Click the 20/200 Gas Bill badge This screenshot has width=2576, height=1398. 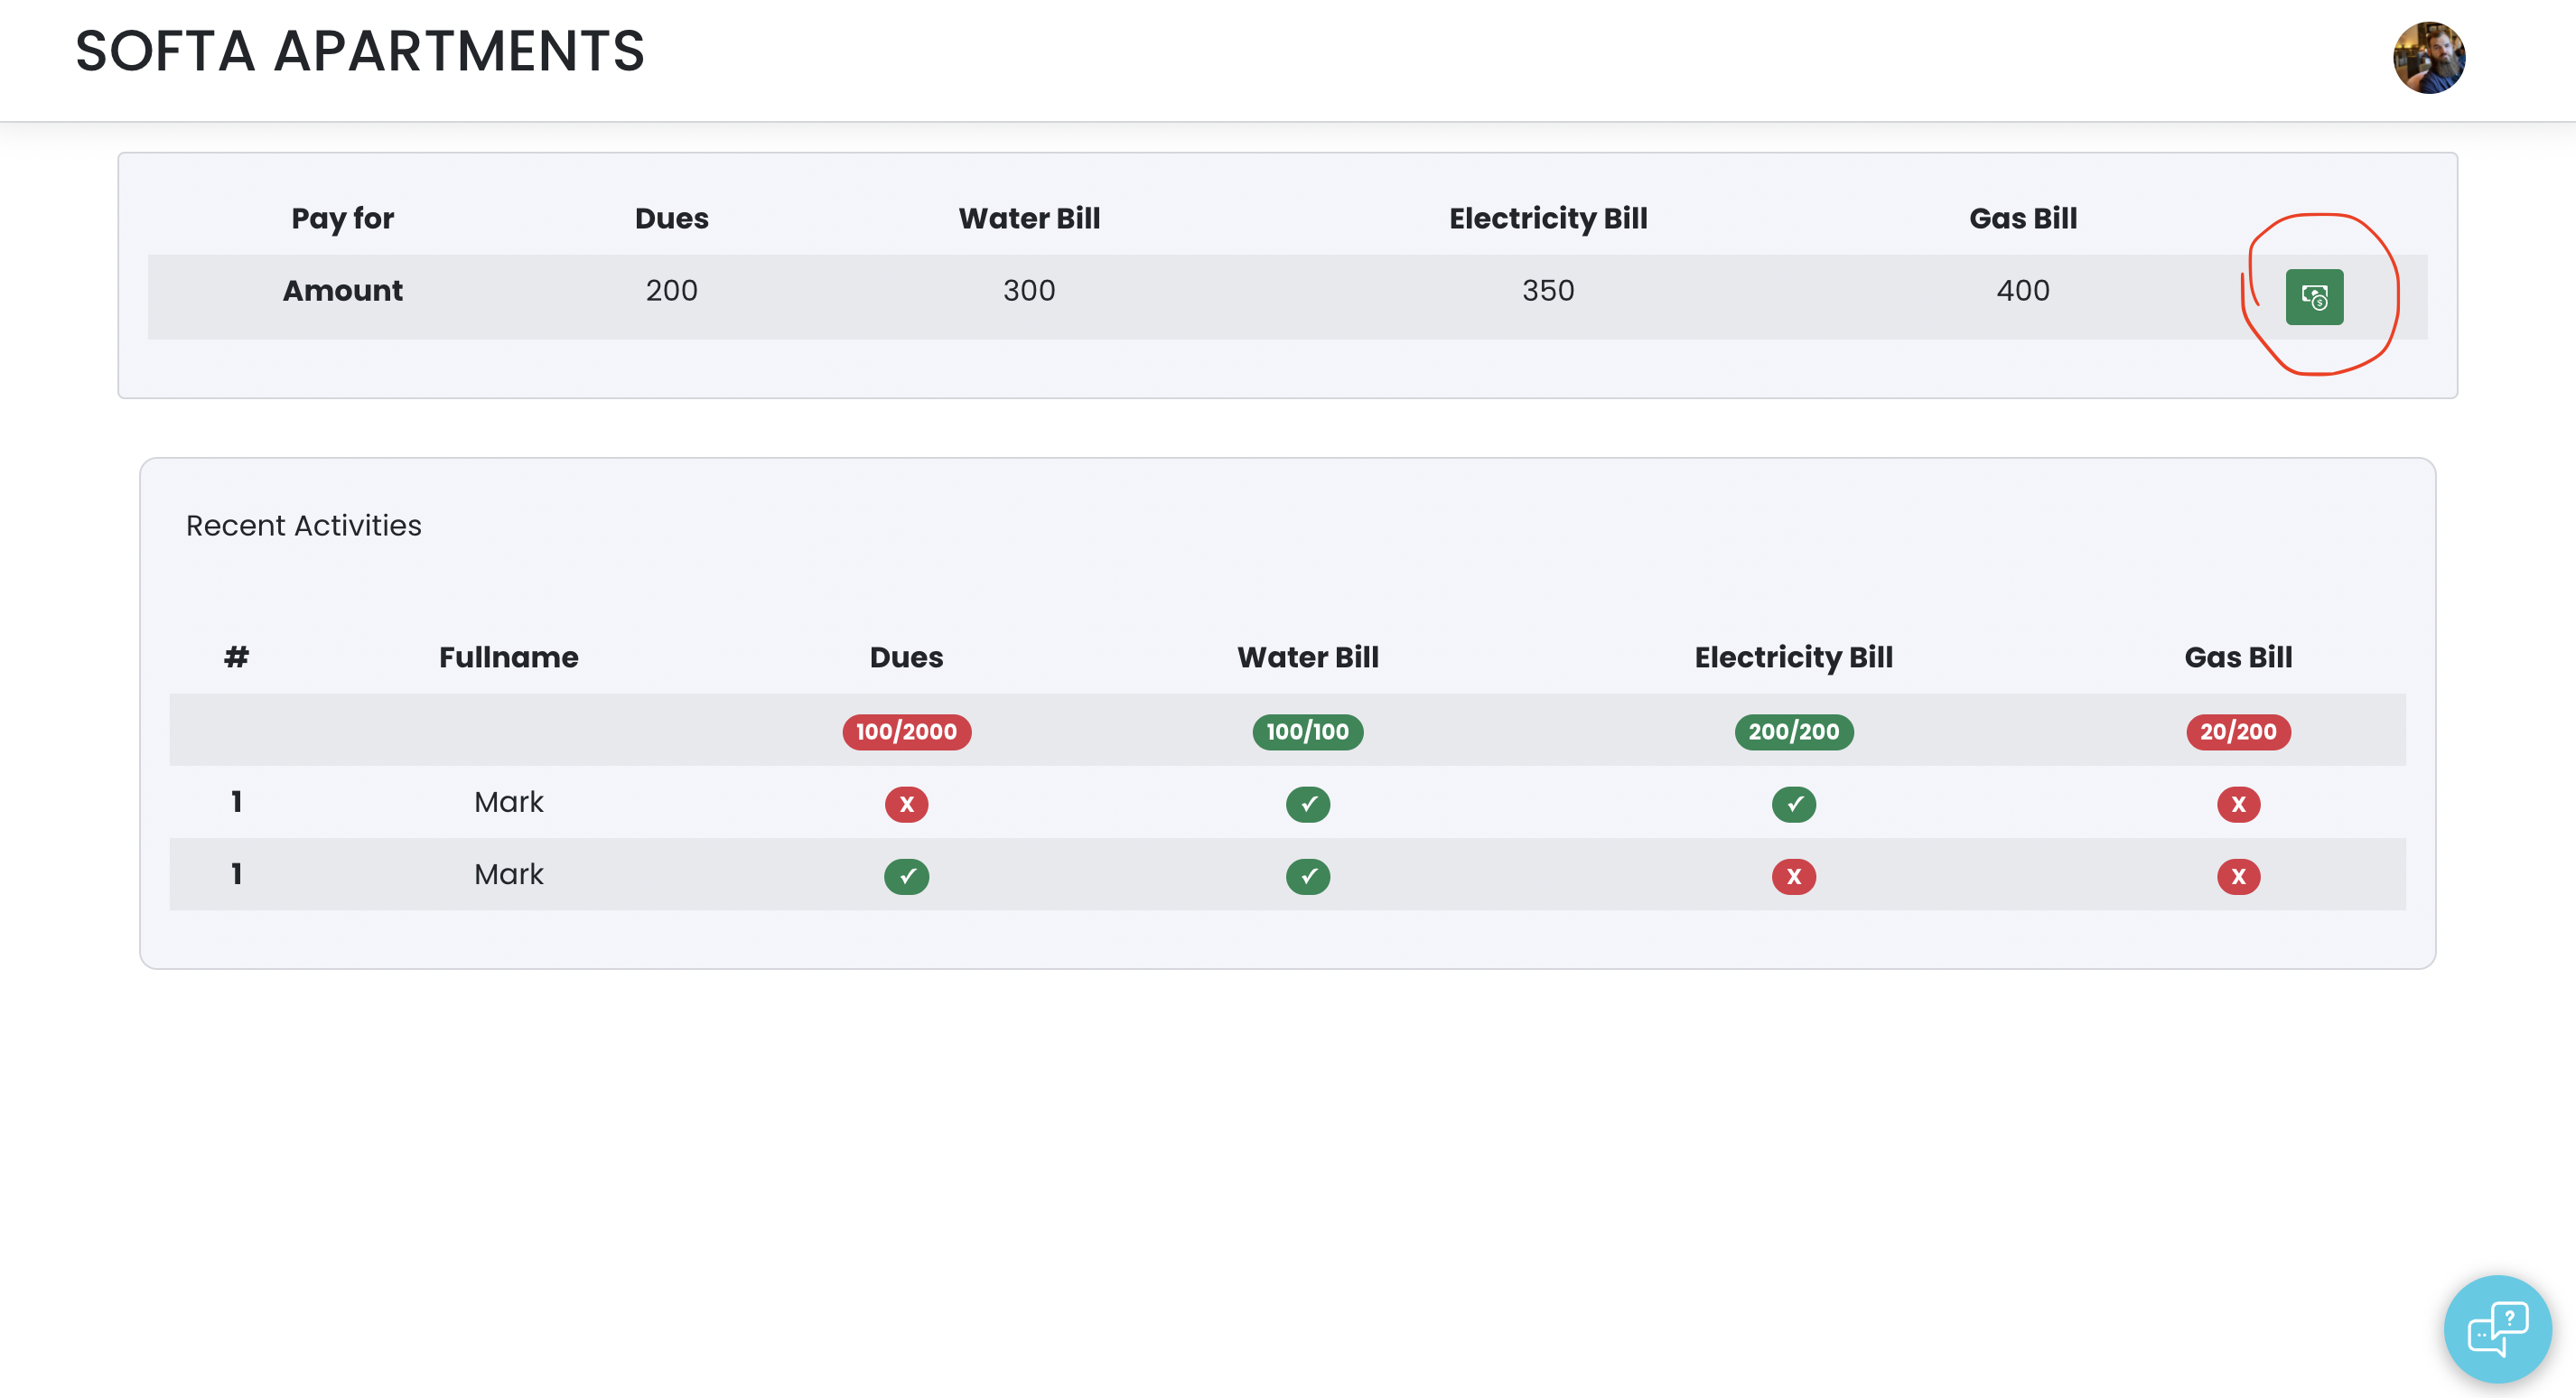pyautogui.click(x=2237, y=731)
